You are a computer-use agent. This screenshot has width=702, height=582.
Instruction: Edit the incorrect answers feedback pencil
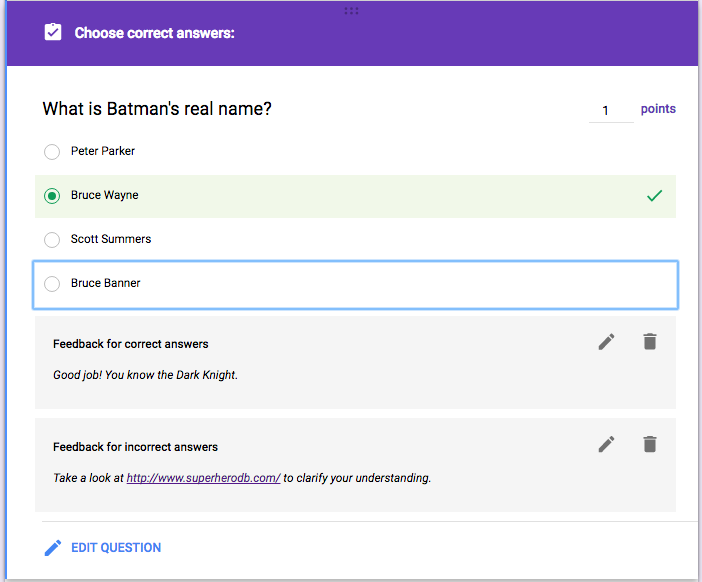coord(606,444)
